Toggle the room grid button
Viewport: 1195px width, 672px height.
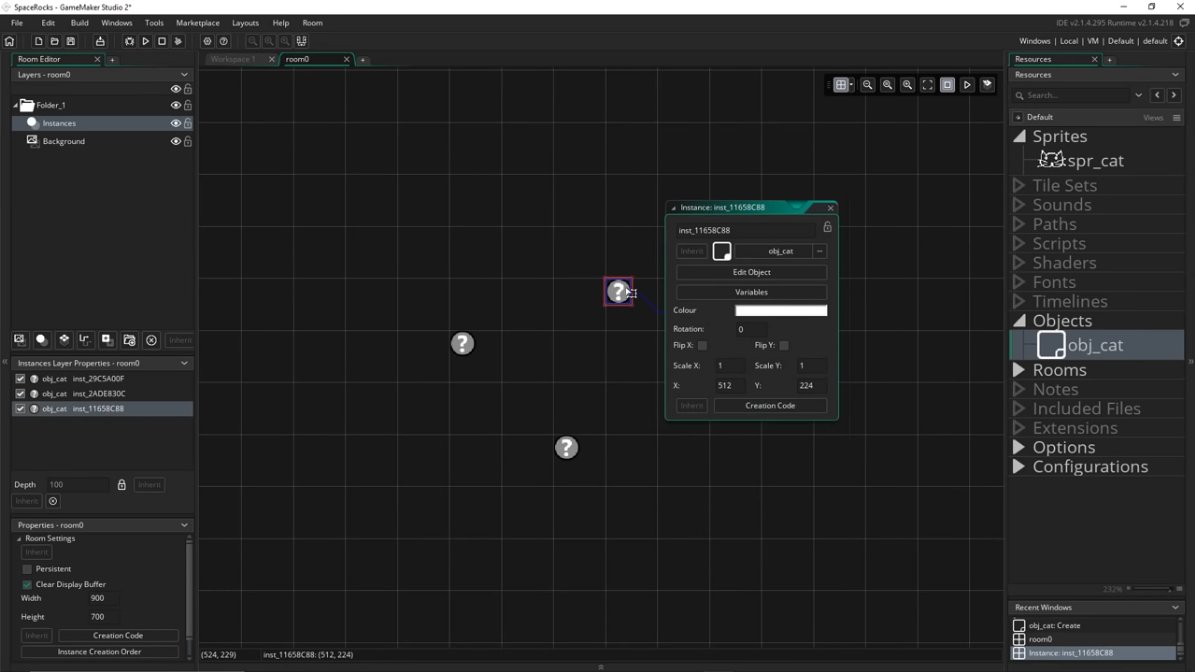(x=841, y=85)
